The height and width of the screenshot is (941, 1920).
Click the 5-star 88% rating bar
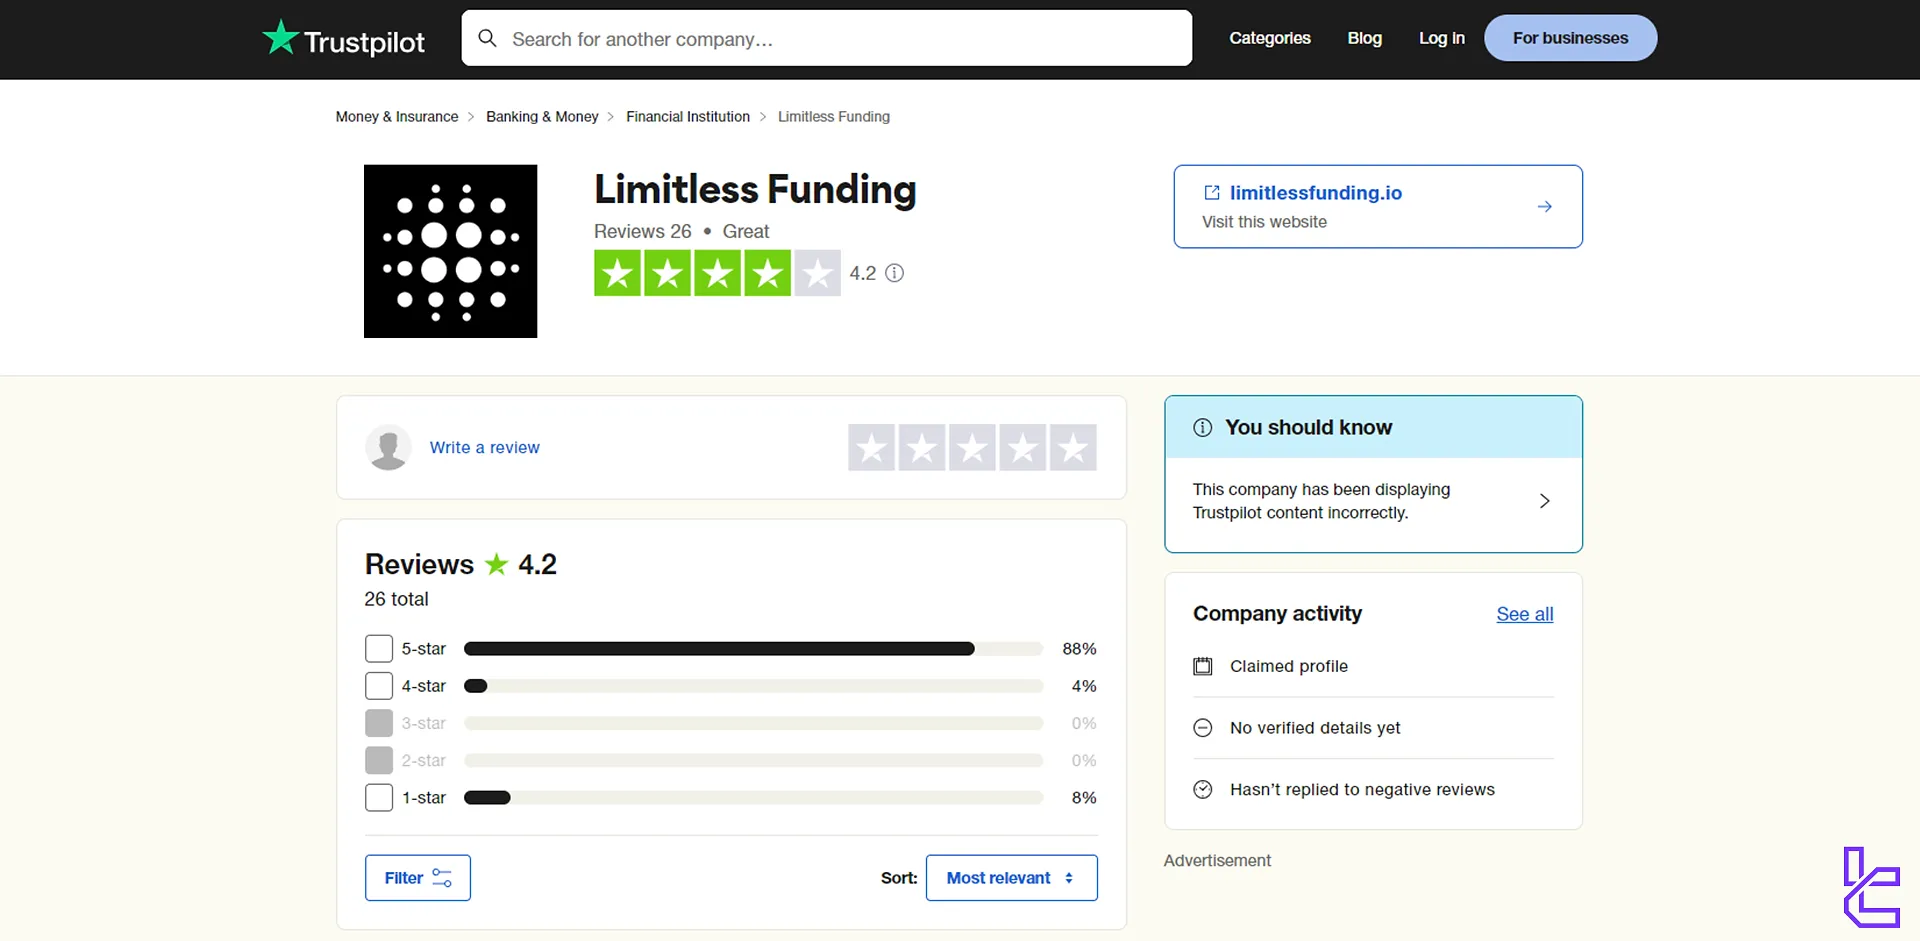(754, 649)
